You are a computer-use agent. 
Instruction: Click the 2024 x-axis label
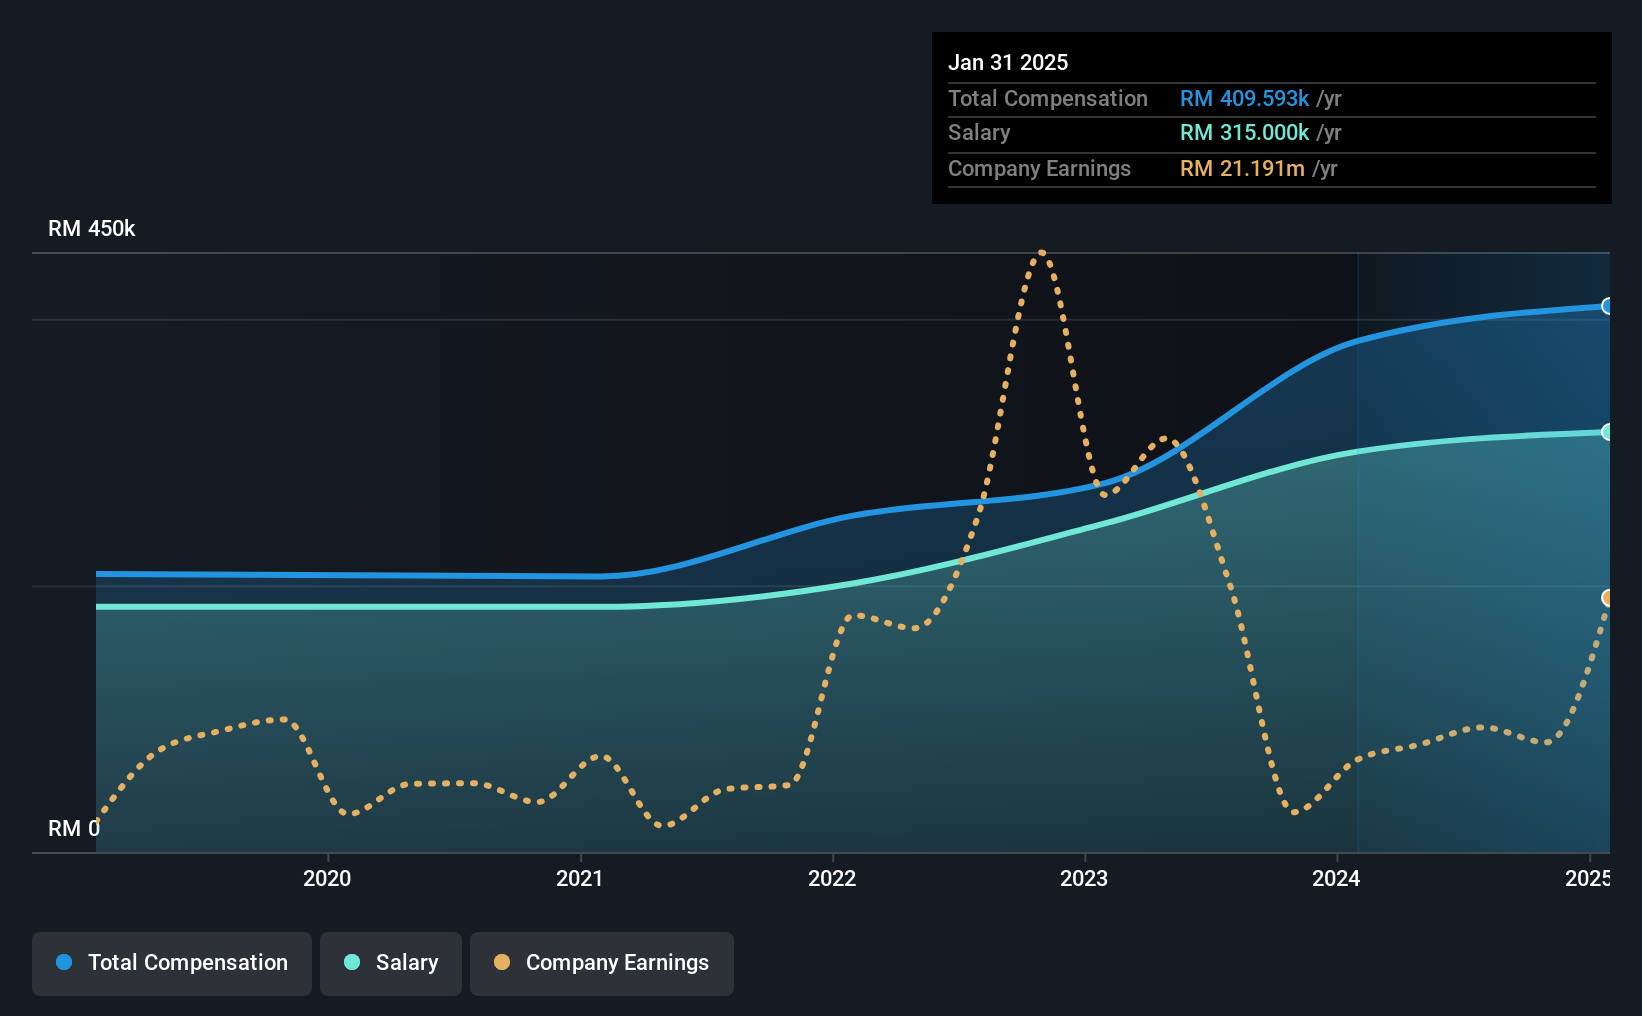tap(1336, 878)
